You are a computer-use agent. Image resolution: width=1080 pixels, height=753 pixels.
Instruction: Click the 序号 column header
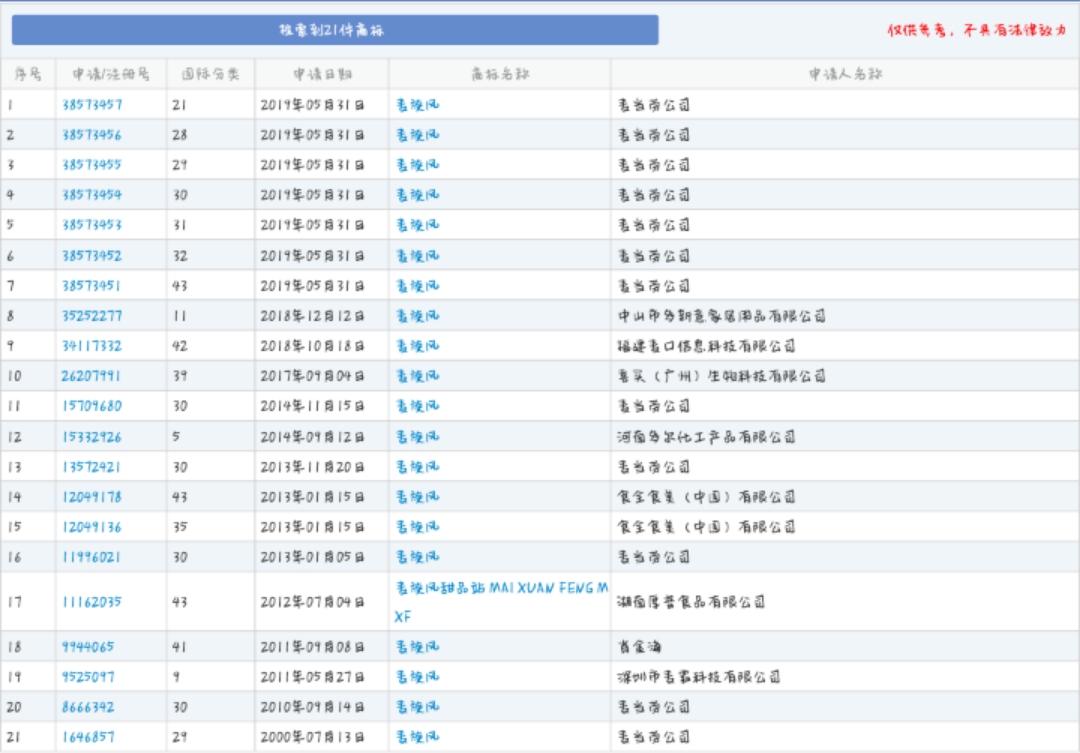tap(28, 74)
